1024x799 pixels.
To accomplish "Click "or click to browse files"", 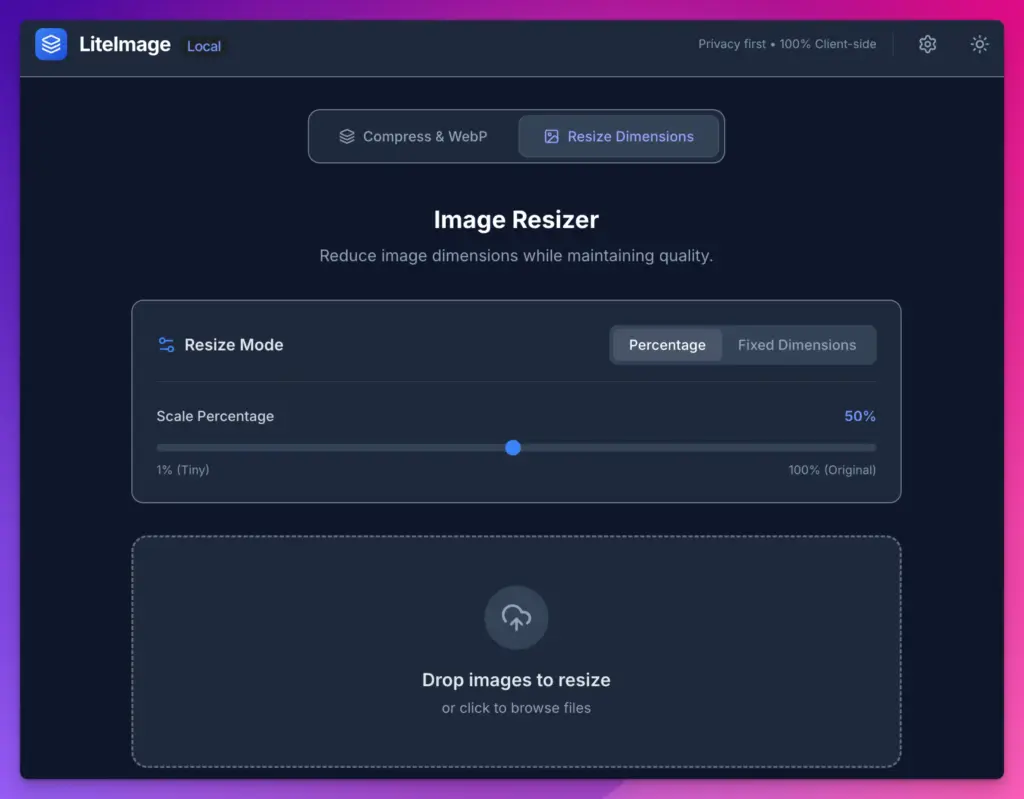I will pos(516,708).
